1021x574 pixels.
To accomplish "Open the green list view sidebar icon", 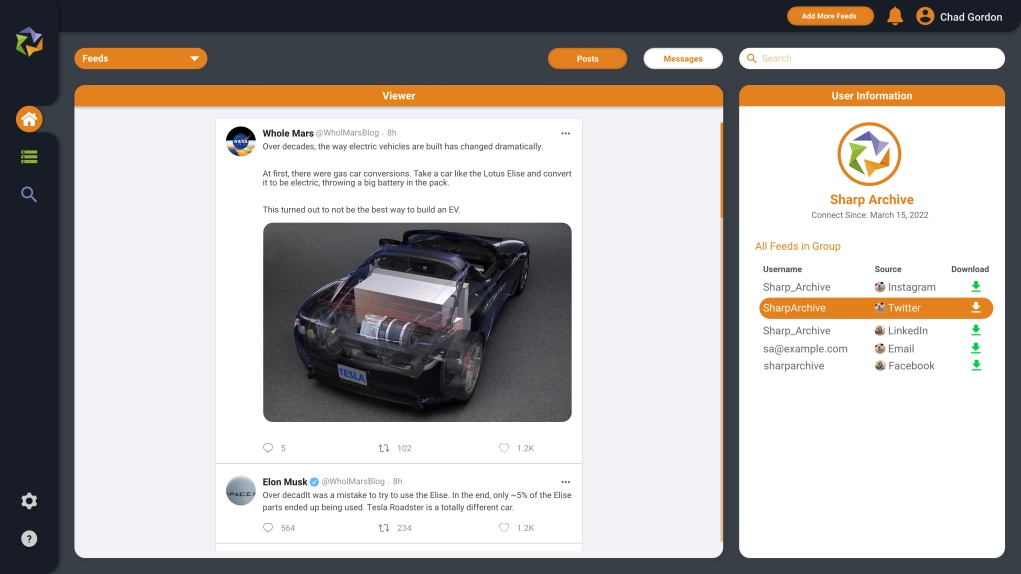I will point(29,157).
